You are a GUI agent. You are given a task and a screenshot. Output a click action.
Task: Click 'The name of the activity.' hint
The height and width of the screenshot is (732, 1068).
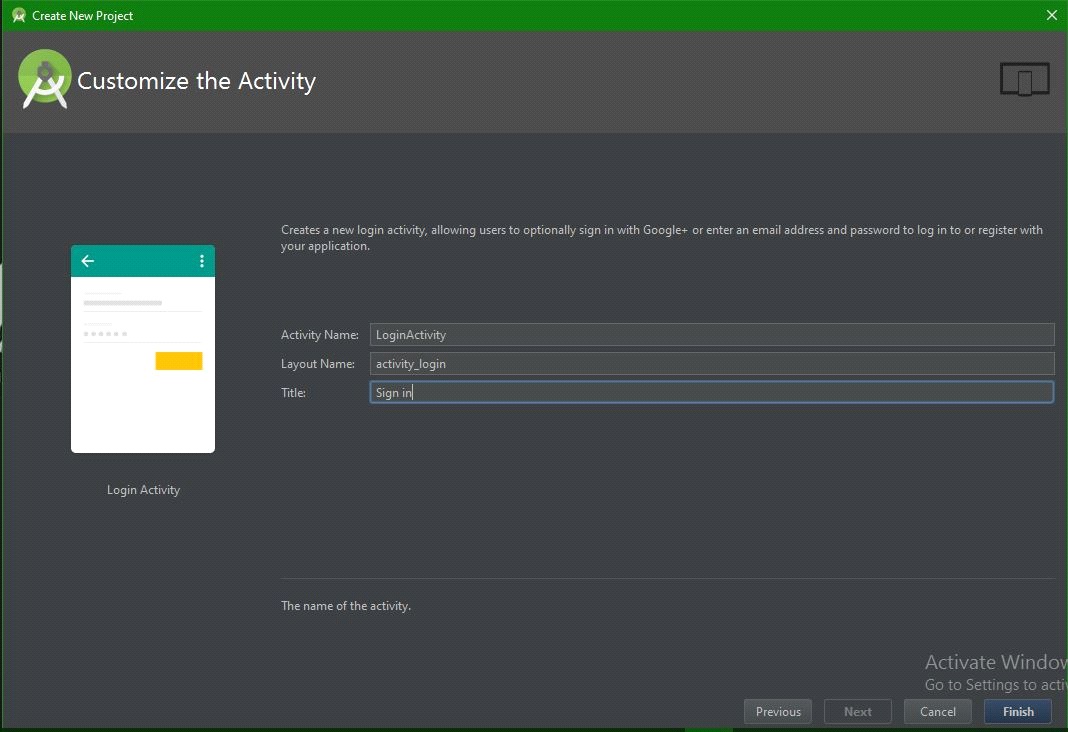pyautogui.click(x=346, y=605)
